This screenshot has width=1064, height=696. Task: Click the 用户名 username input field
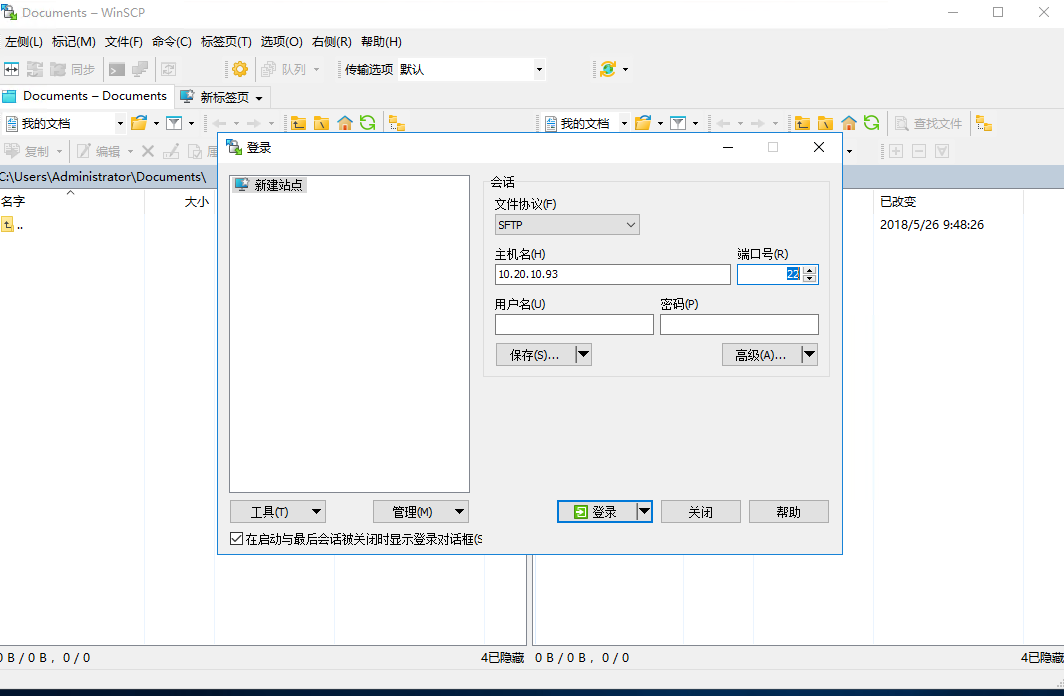click(574, 324)
